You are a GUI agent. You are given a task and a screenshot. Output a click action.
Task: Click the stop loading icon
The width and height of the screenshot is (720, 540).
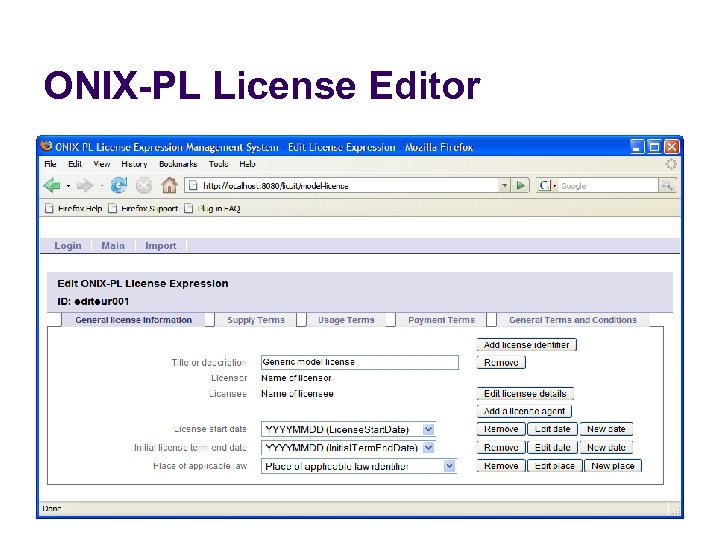(144, 186)
